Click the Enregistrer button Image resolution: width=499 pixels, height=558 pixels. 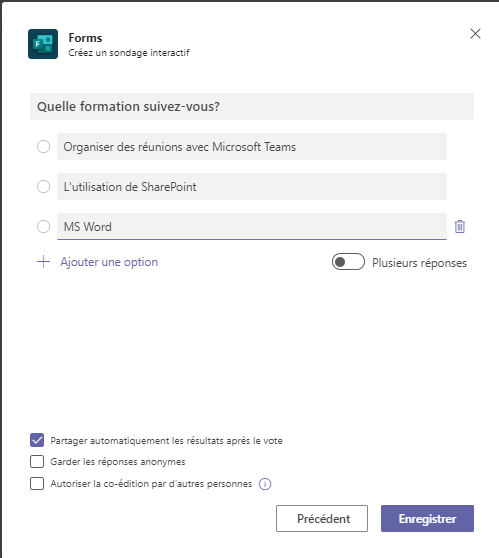click(x=427, y=518)
